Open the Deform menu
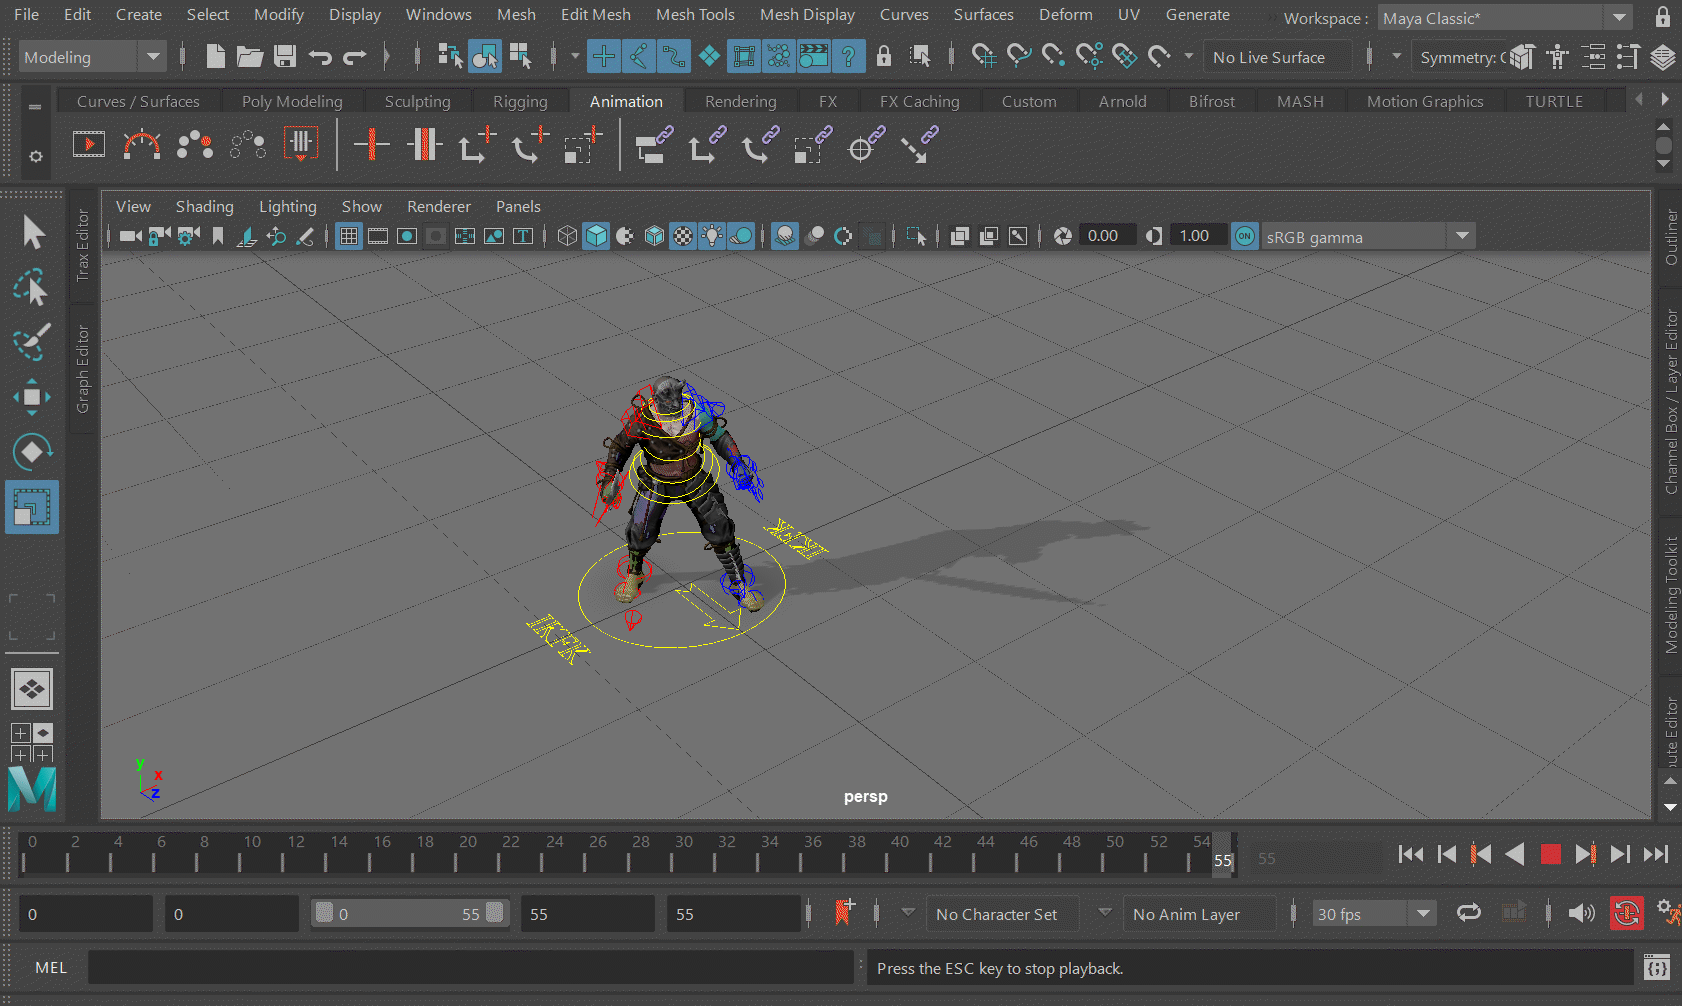Screen dimensions: 1682x1006 (1065, 15)
